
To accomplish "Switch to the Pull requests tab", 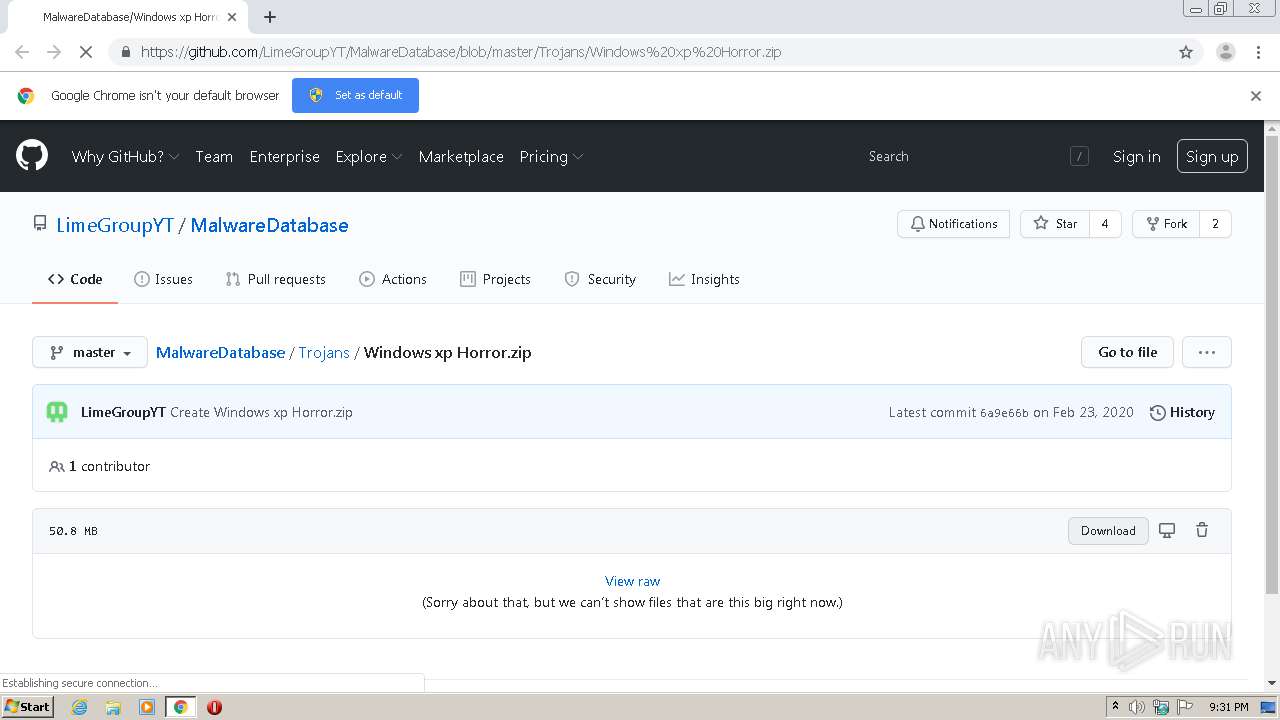I will (x=276, y=279).
